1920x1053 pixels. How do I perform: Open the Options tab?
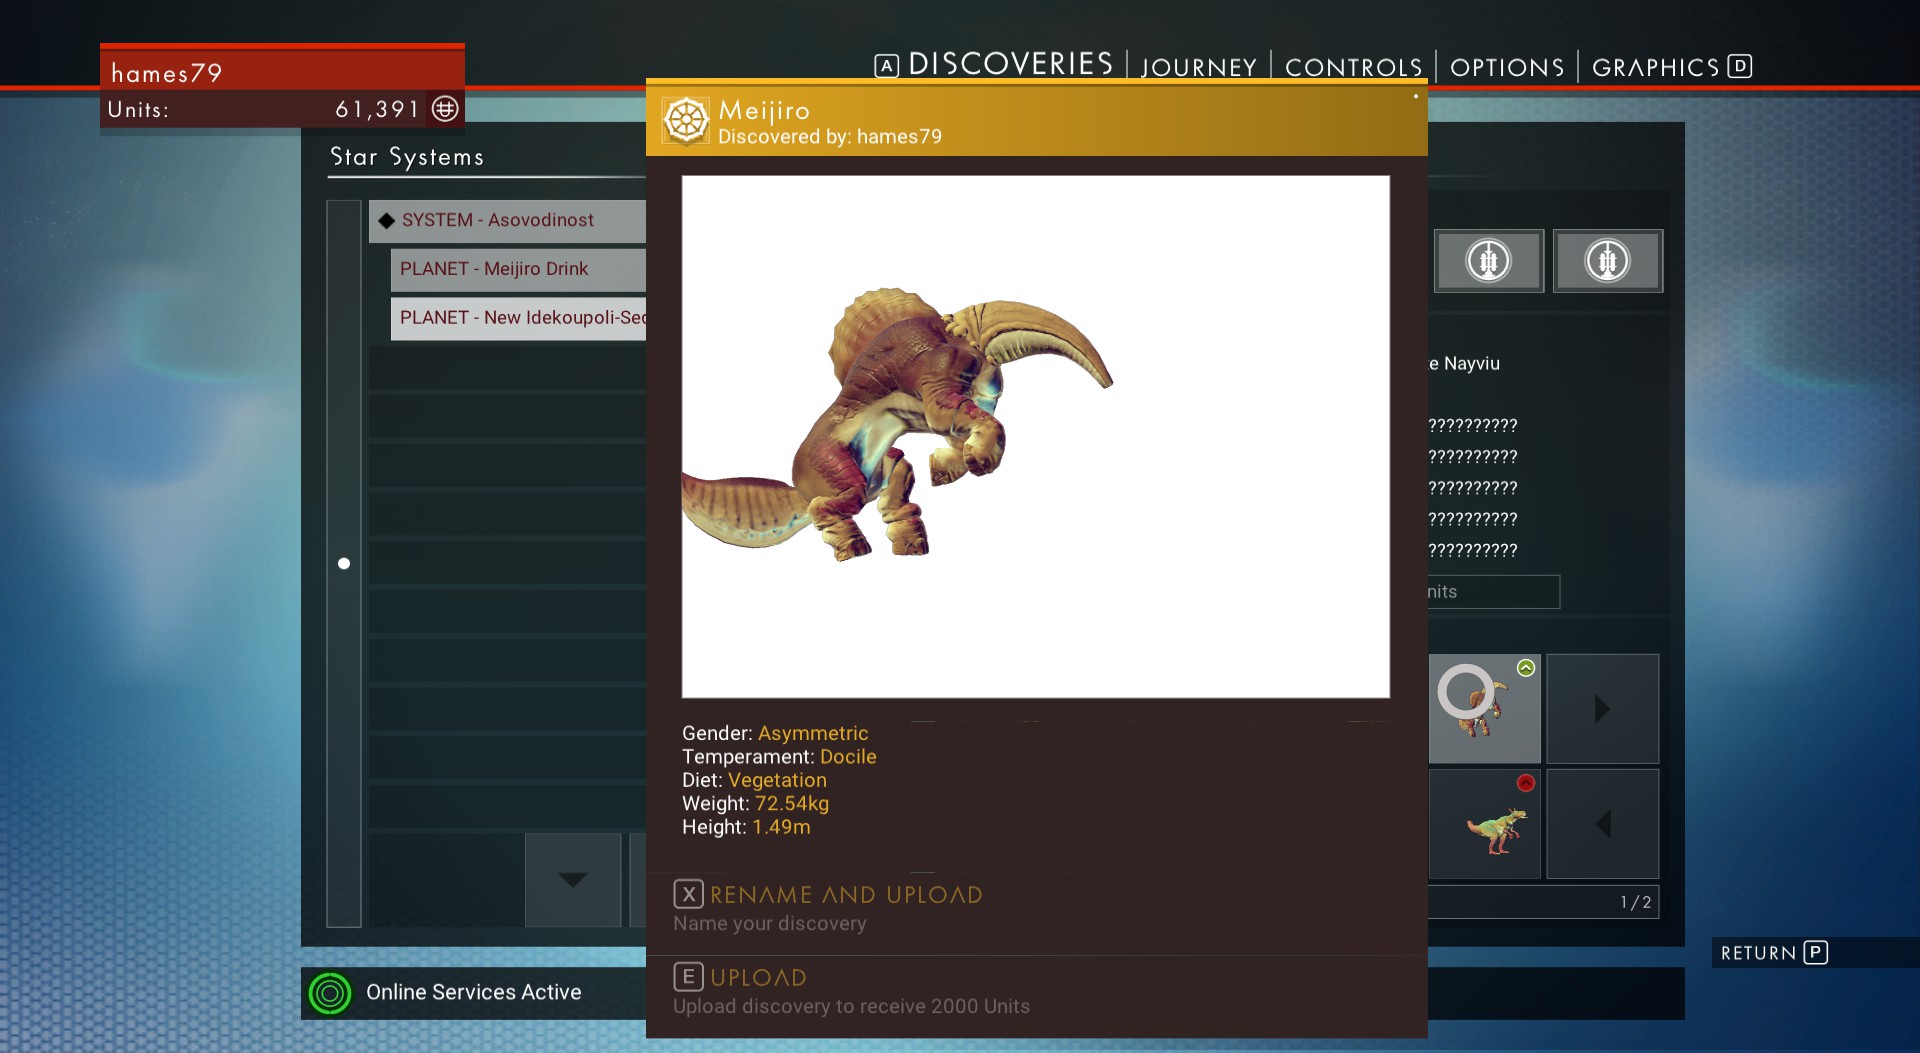click(x=1507, y=67)
